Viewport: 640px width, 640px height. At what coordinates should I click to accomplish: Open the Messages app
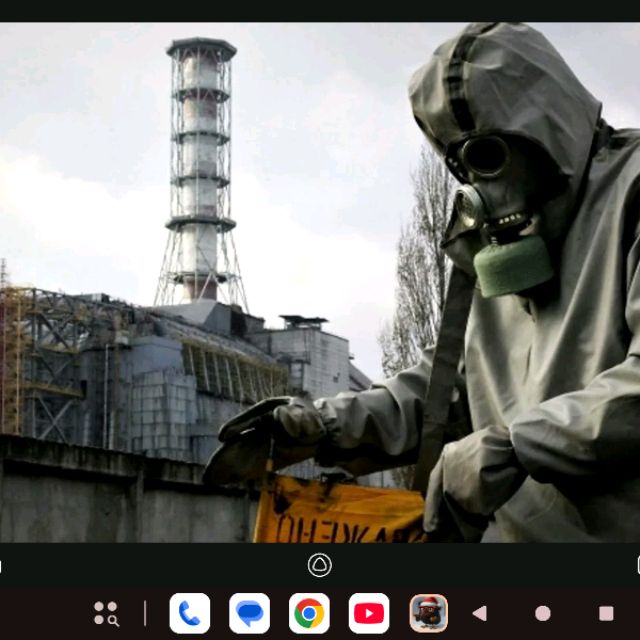coord(249,613)
